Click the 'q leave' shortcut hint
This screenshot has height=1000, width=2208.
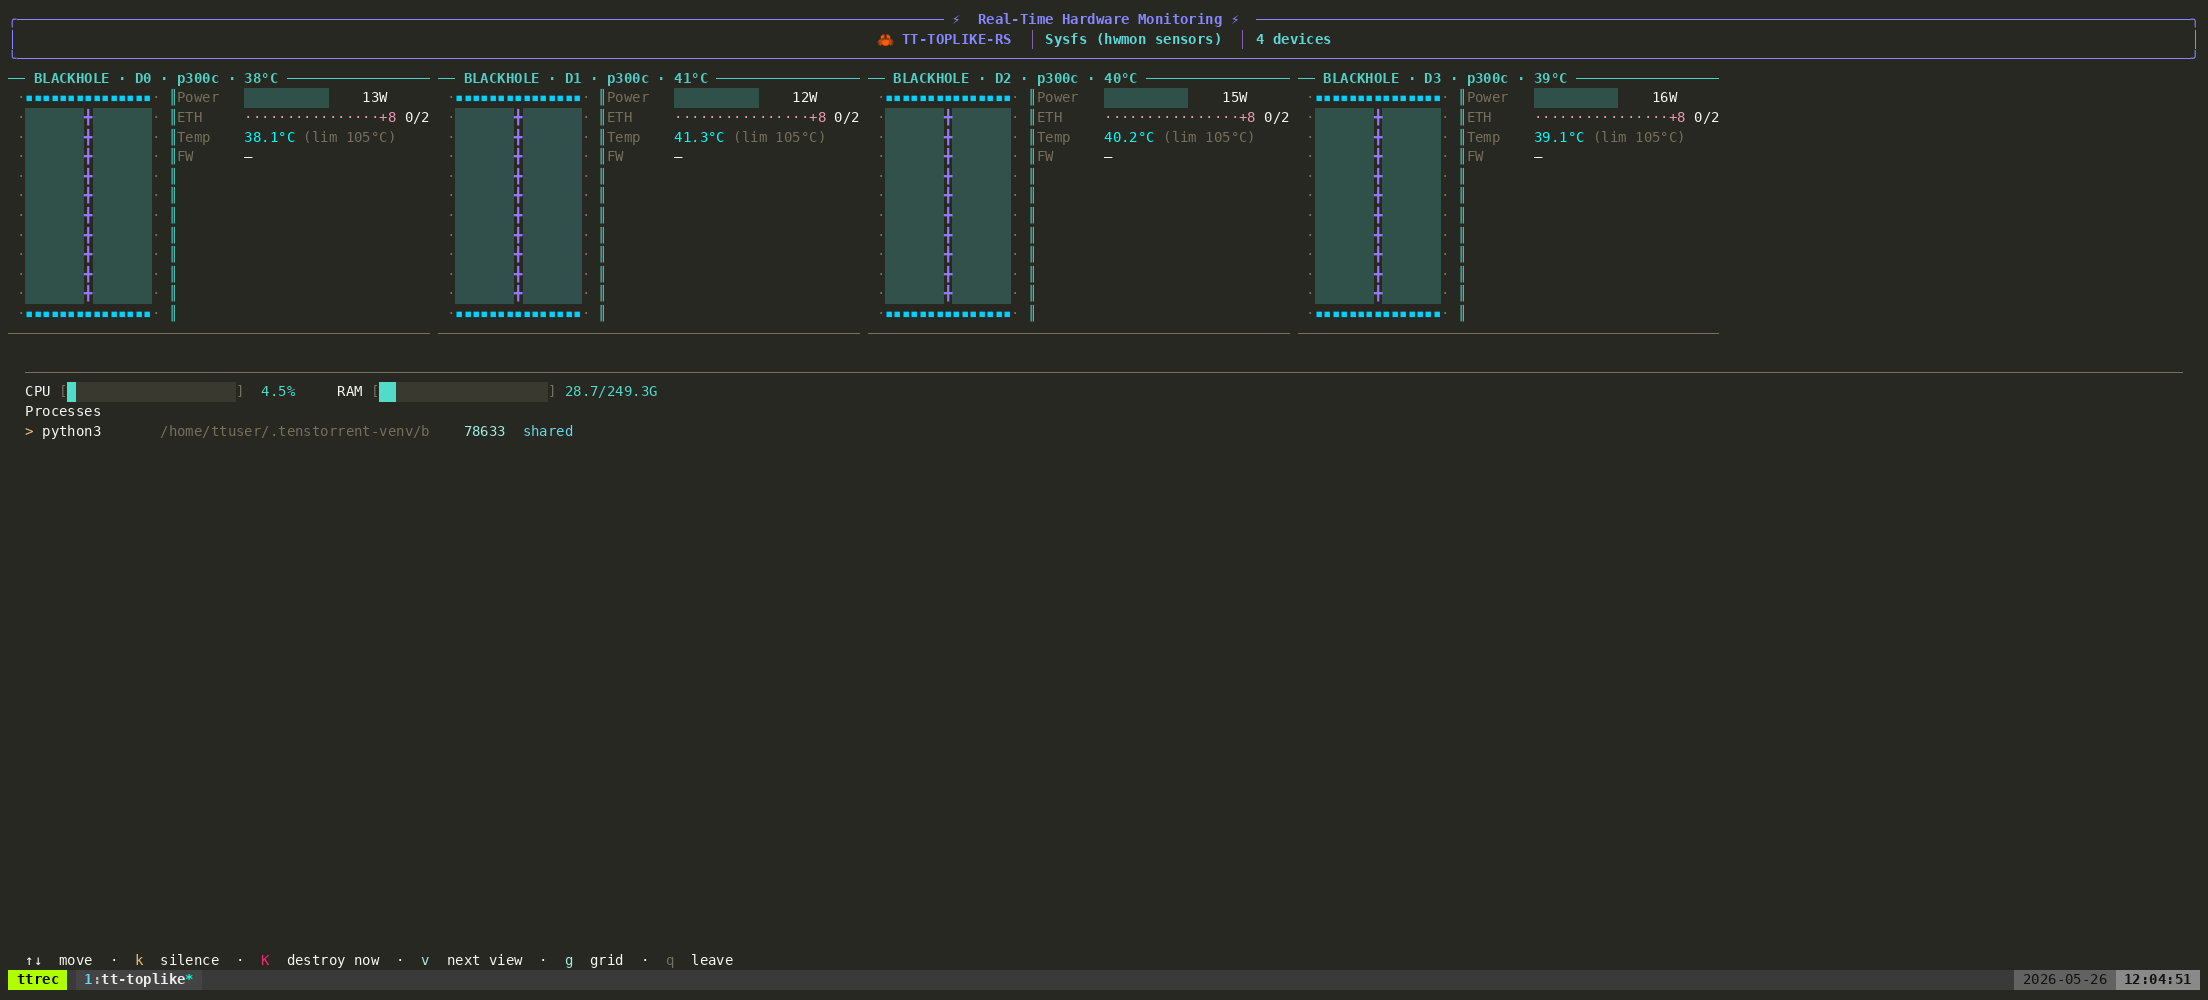coord(699,960)
